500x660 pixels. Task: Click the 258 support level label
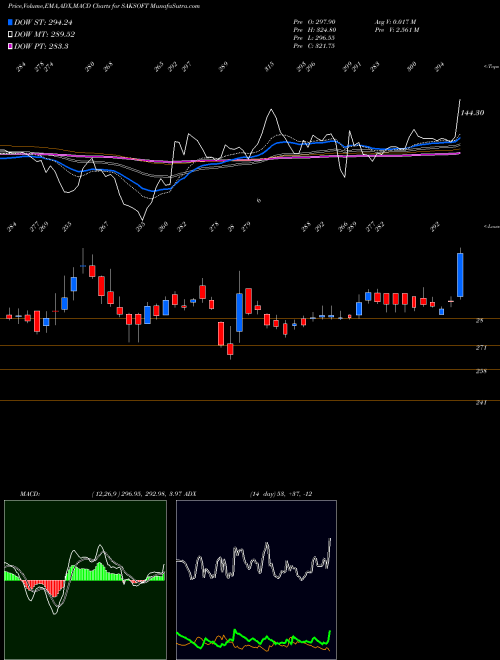click(481, 371)
